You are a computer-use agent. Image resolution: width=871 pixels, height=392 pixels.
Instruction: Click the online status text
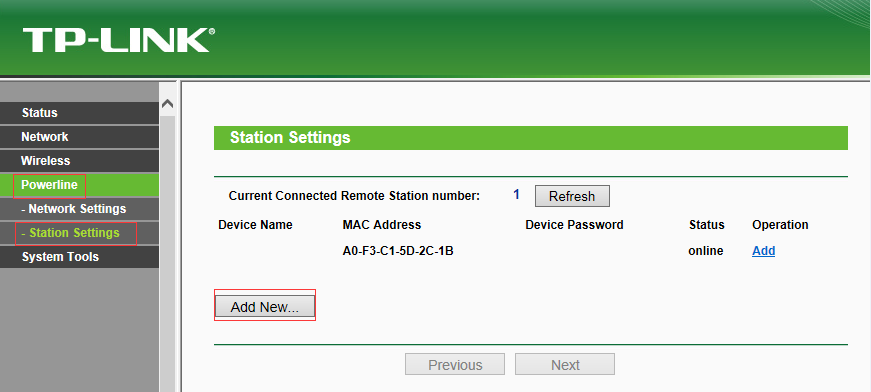pyautogui.click(x=705, y=251)
